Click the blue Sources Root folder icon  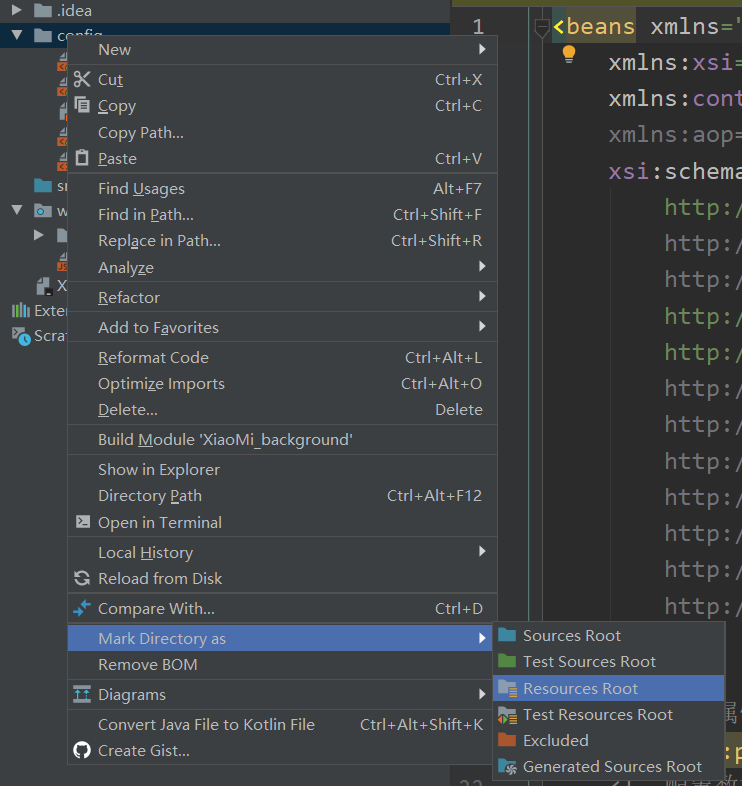(507, 635)
